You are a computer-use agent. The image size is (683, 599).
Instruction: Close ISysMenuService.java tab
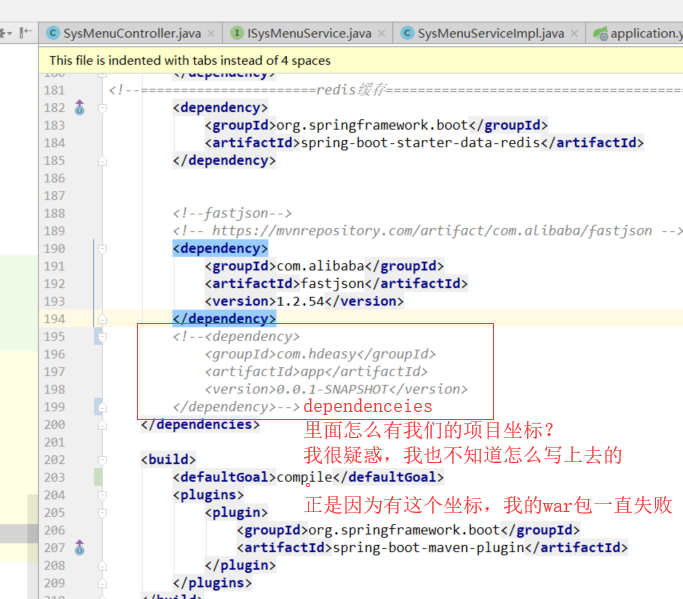pos(382,34)
